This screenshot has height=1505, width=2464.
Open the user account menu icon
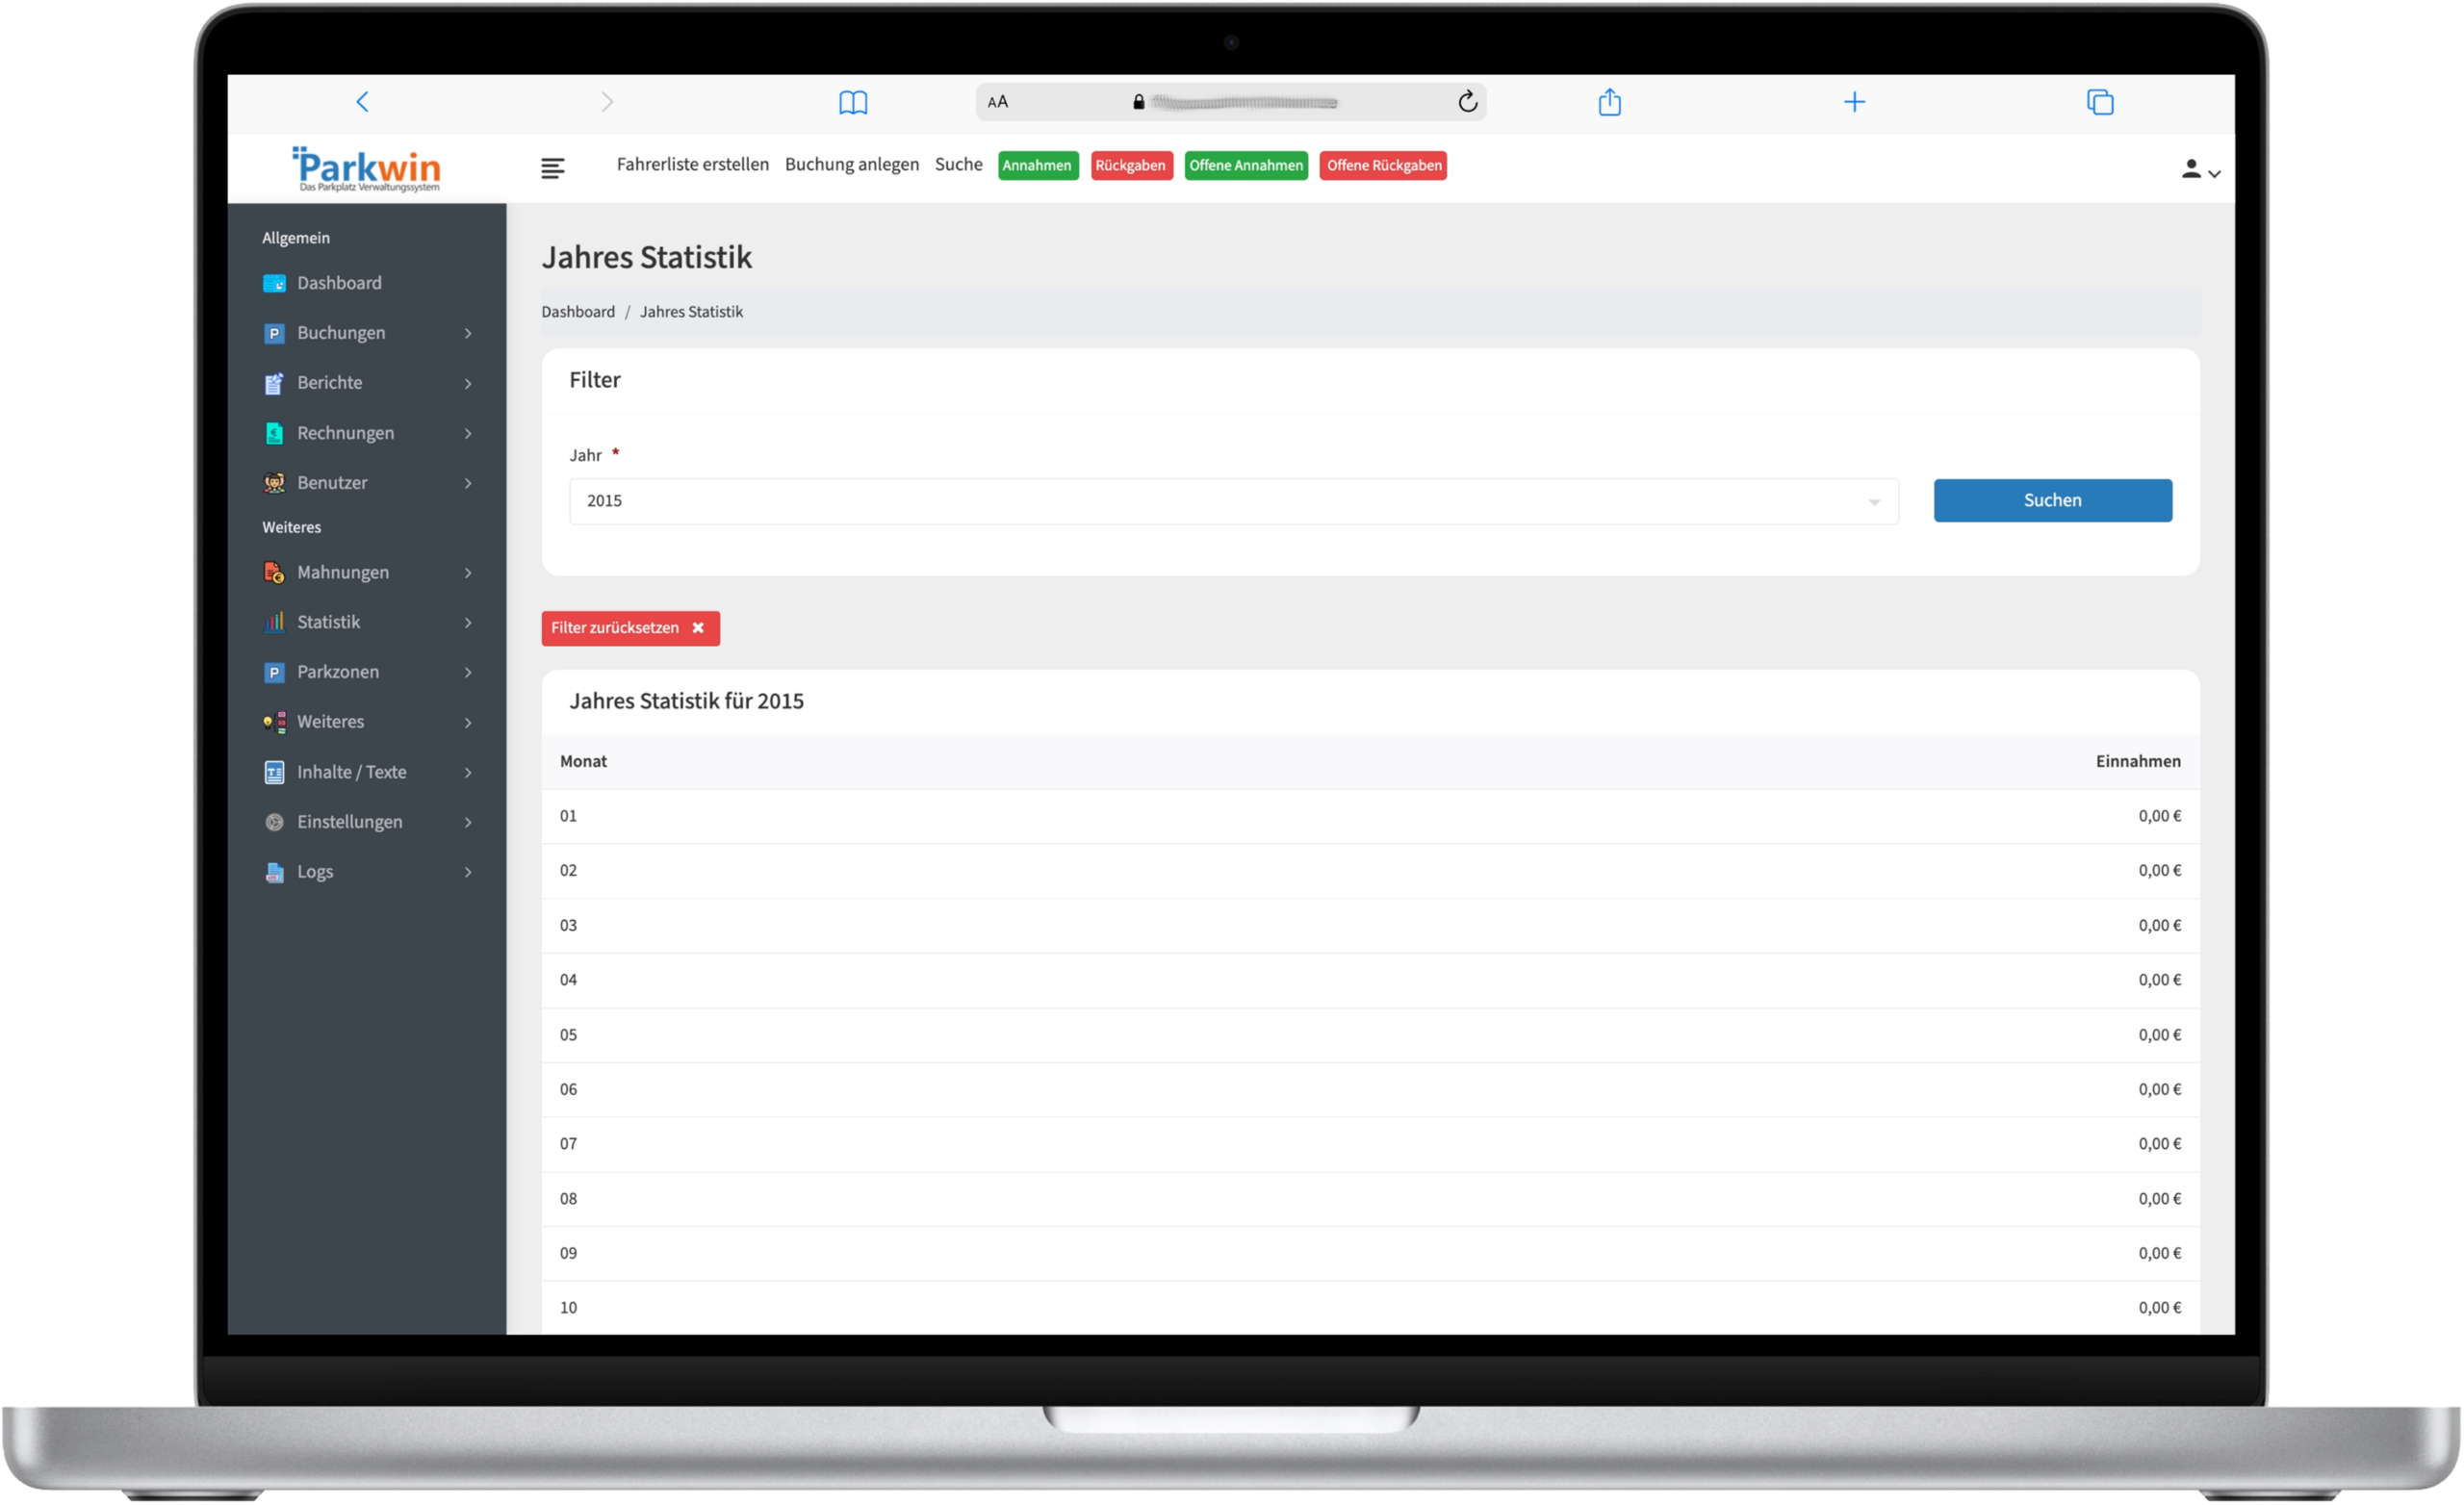tap(2199, 169)
